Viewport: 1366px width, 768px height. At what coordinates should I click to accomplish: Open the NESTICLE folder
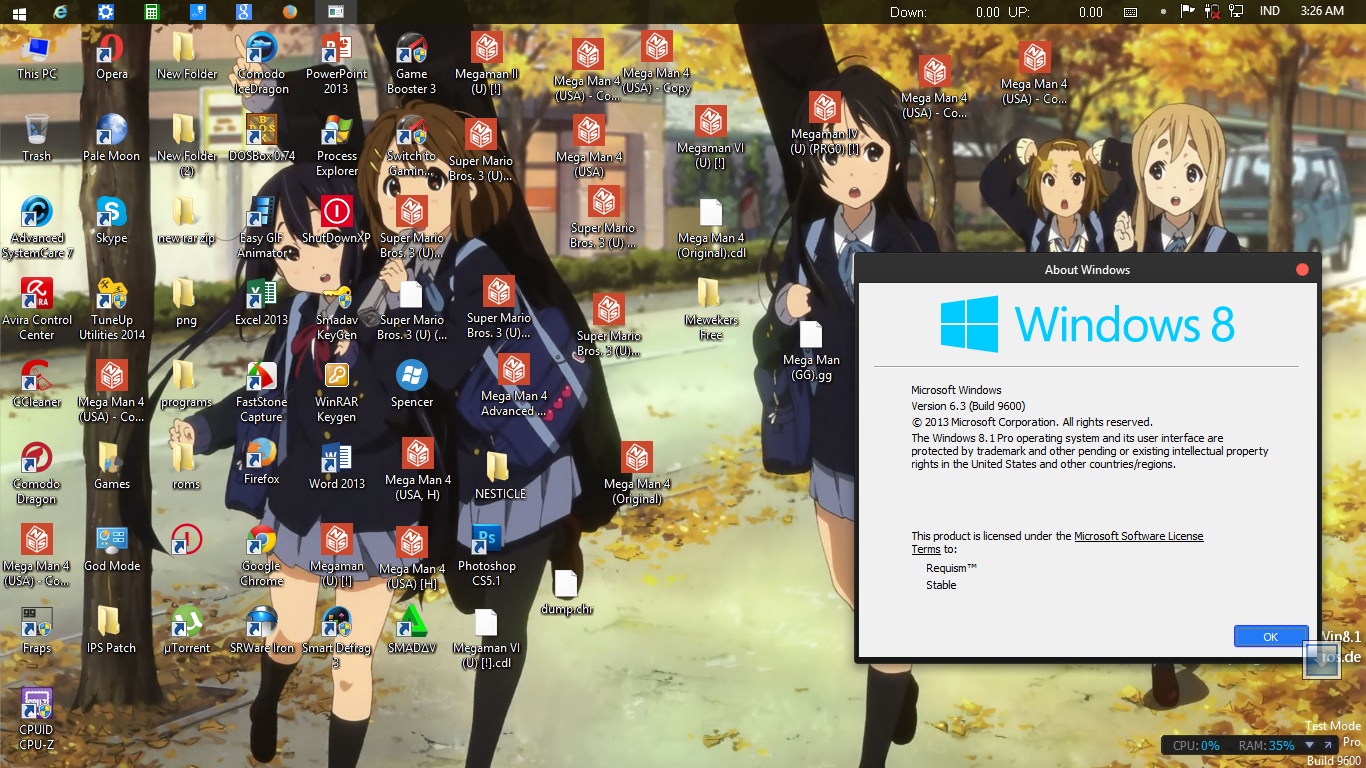pyautogui.click(x=499, y=474)
